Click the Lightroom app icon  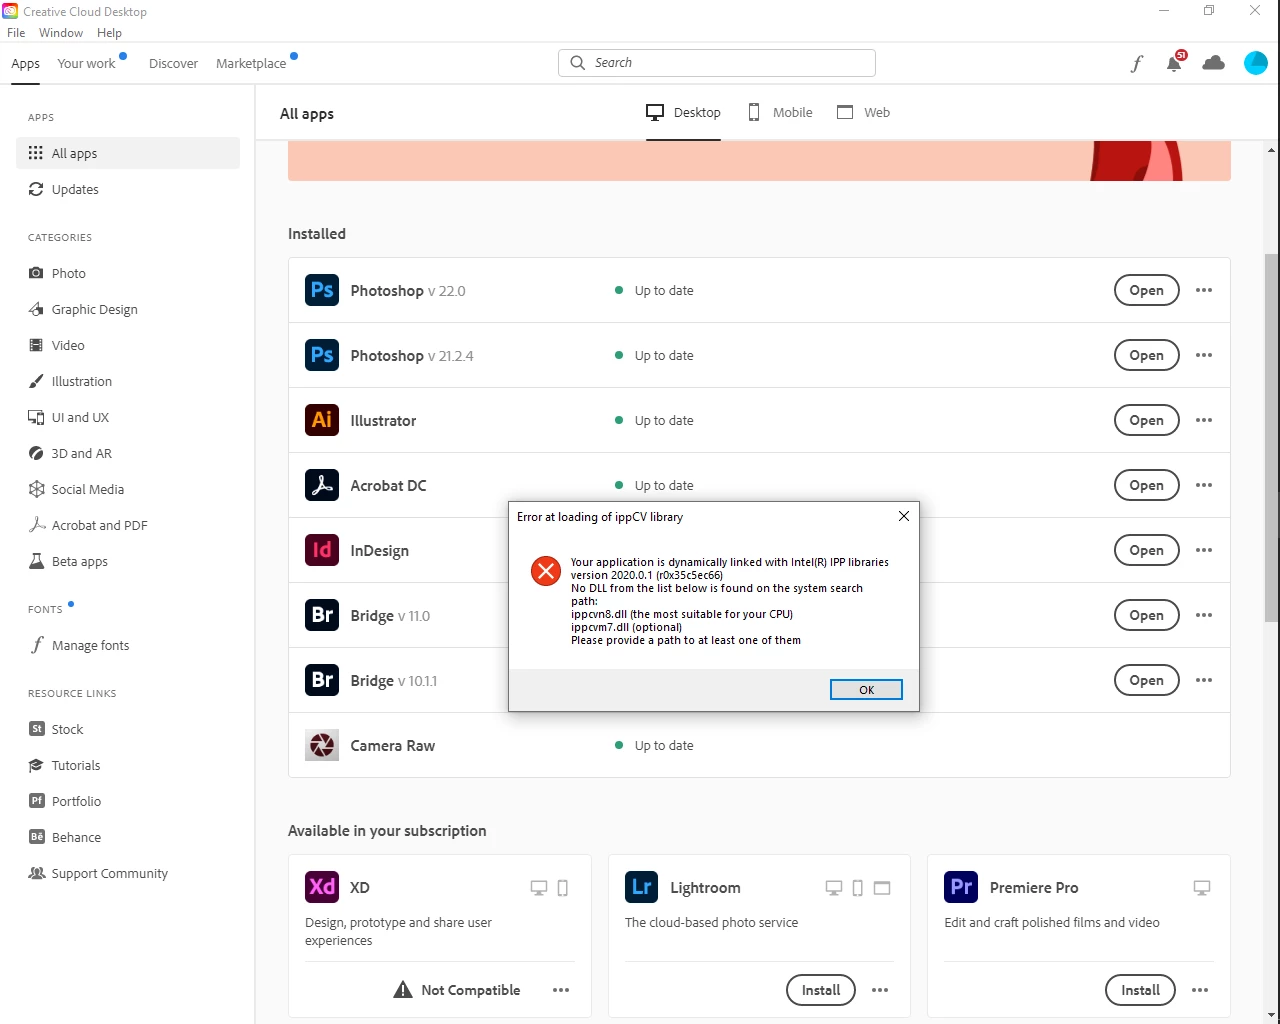tap(642, 887)
